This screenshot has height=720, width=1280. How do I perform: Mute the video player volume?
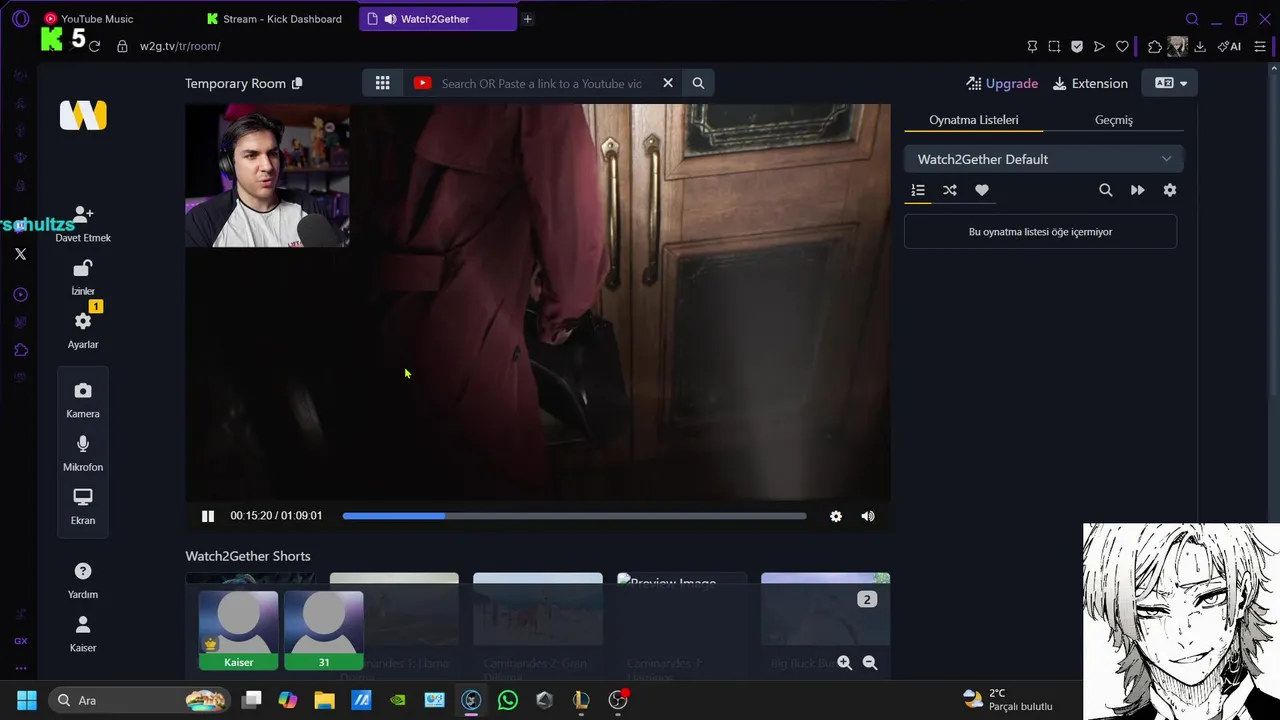point(868,516)
